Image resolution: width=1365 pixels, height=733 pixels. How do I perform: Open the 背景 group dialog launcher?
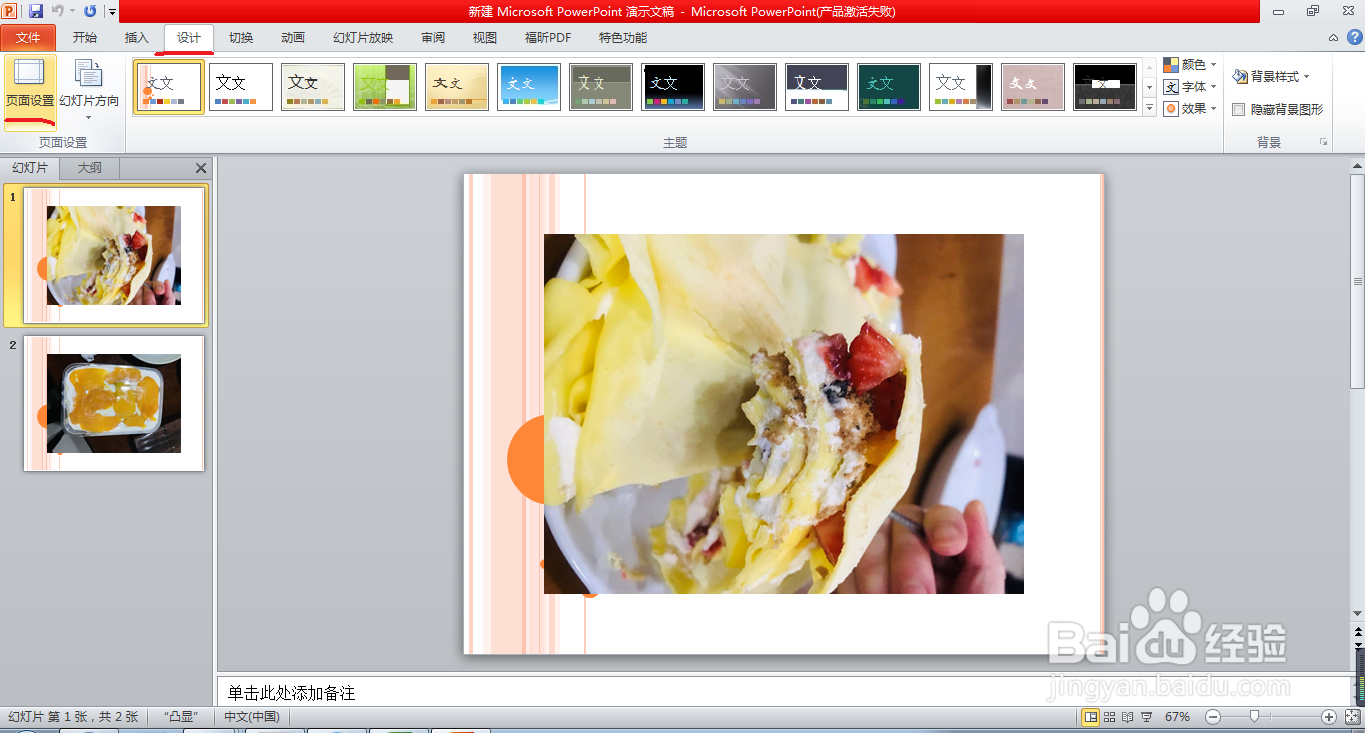click(1324, 143)
